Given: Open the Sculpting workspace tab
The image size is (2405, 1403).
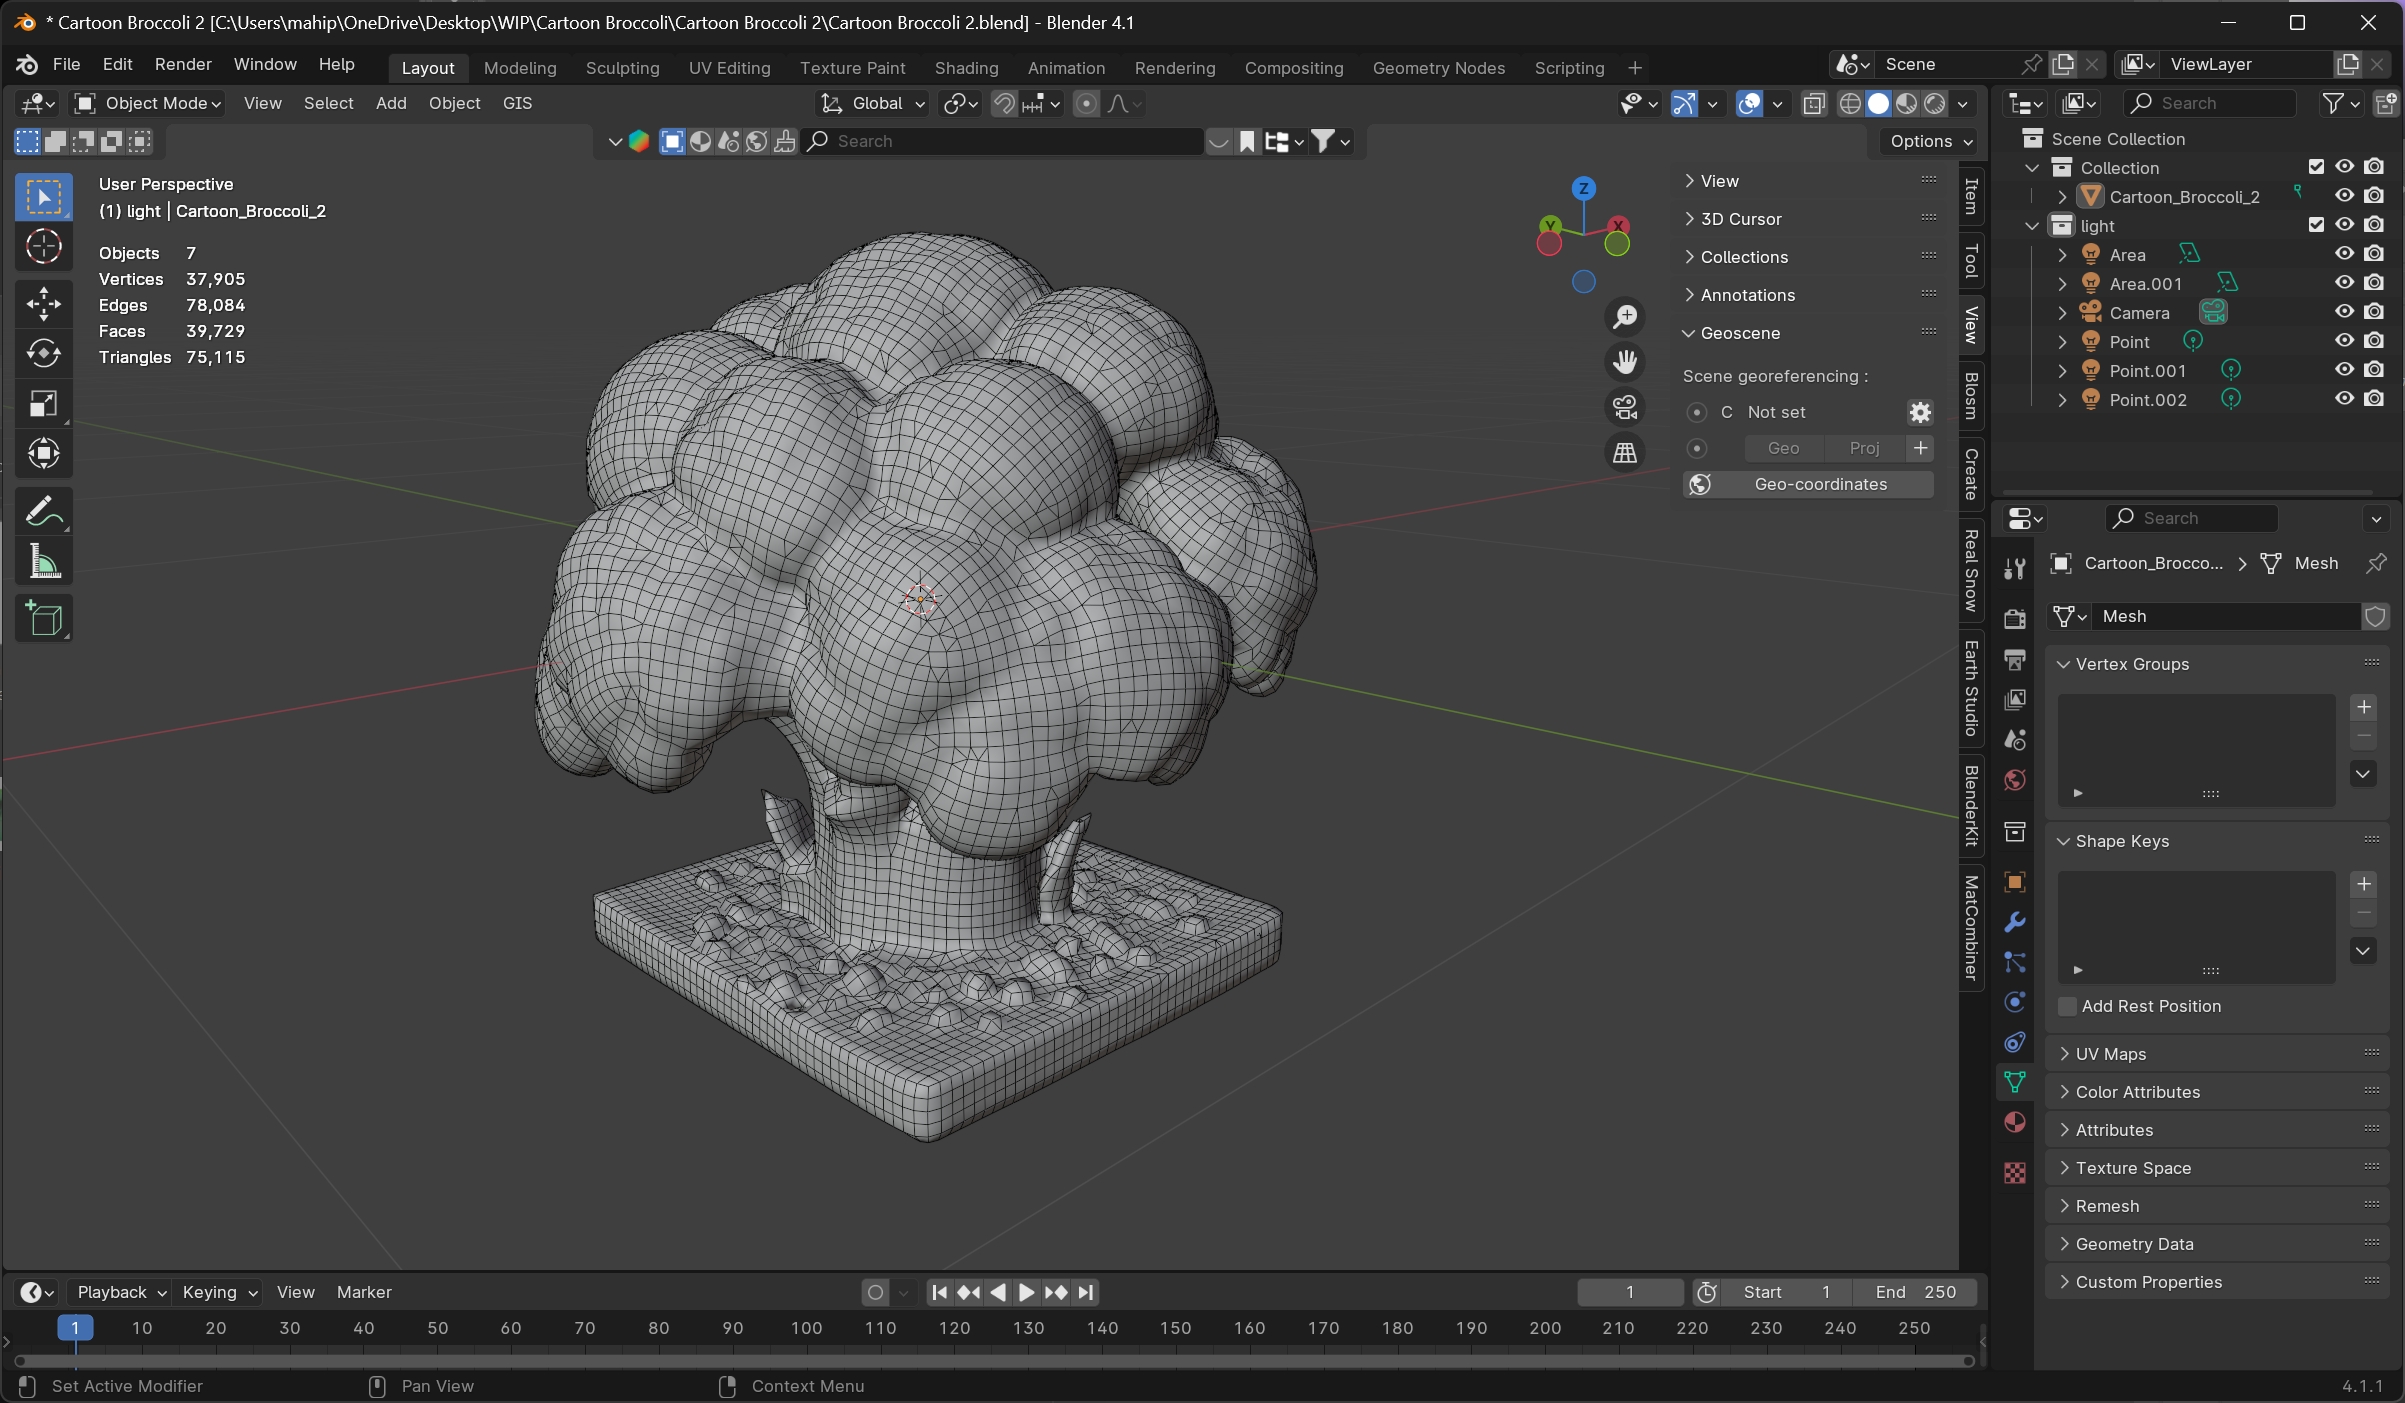Looking at the screenshot, I should click(x=622, y=68).
